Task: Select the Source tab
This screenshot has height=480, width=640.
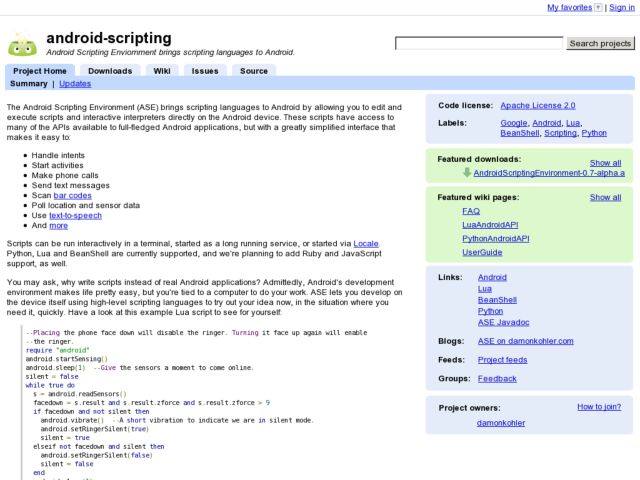Action: pyautogui.click(x=254, y=71)
